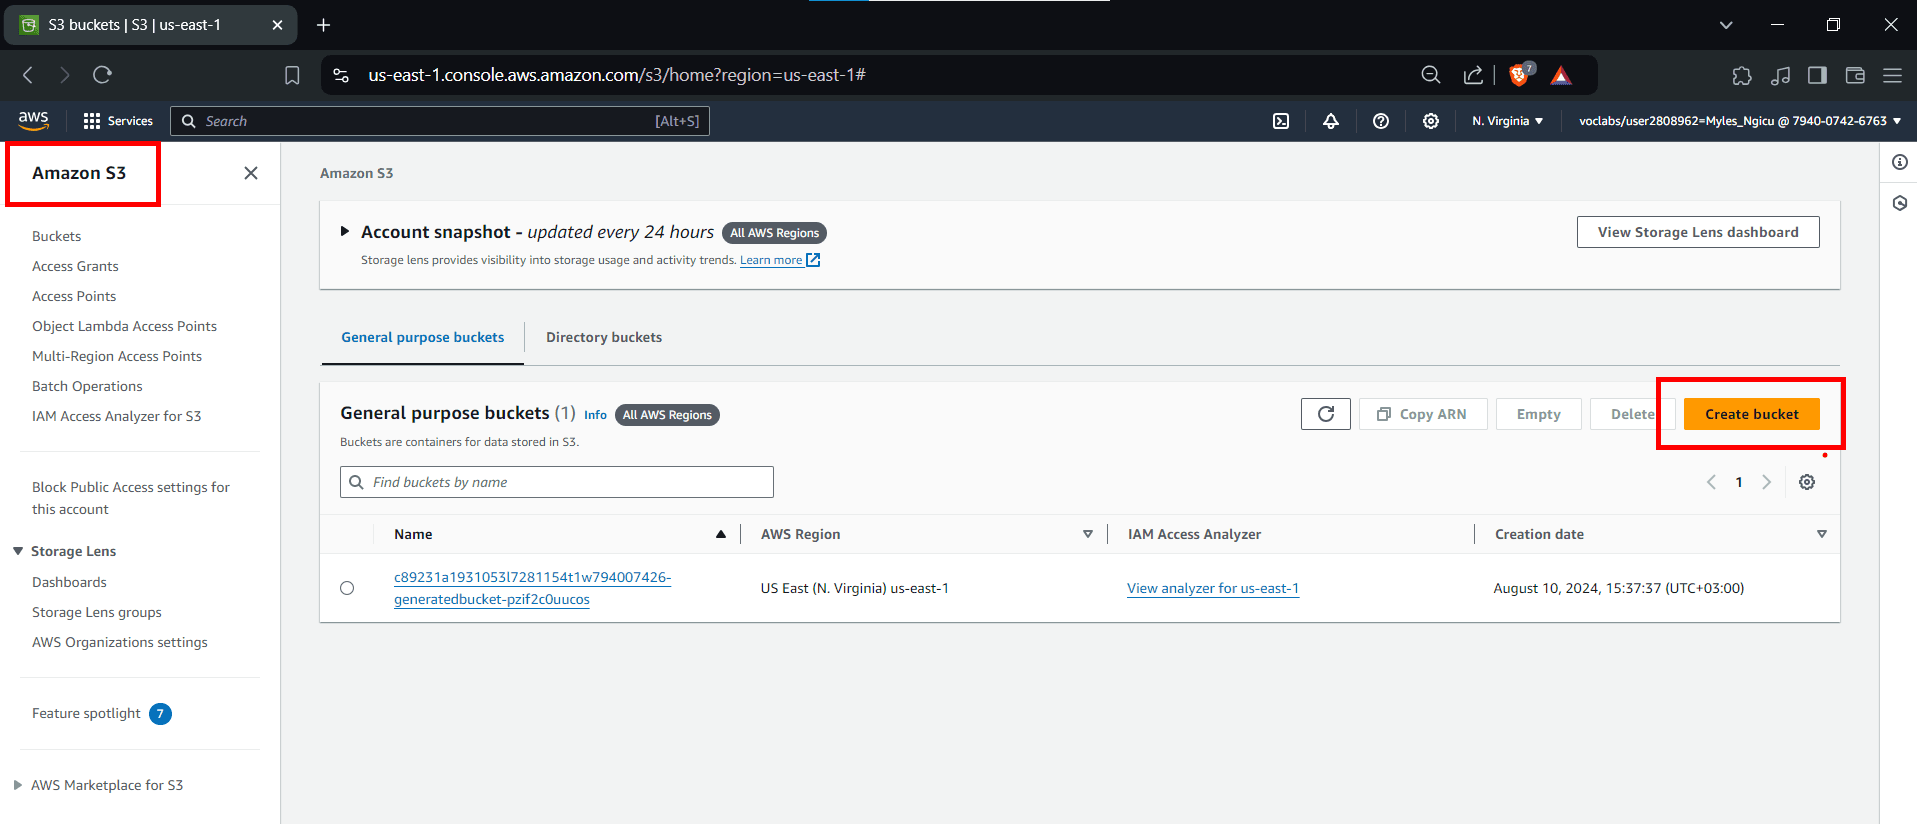This screenshot has width=1917, height=824.
Task: Open the media control music icon
Action: pyautogui.click(x=1780, y=75)
